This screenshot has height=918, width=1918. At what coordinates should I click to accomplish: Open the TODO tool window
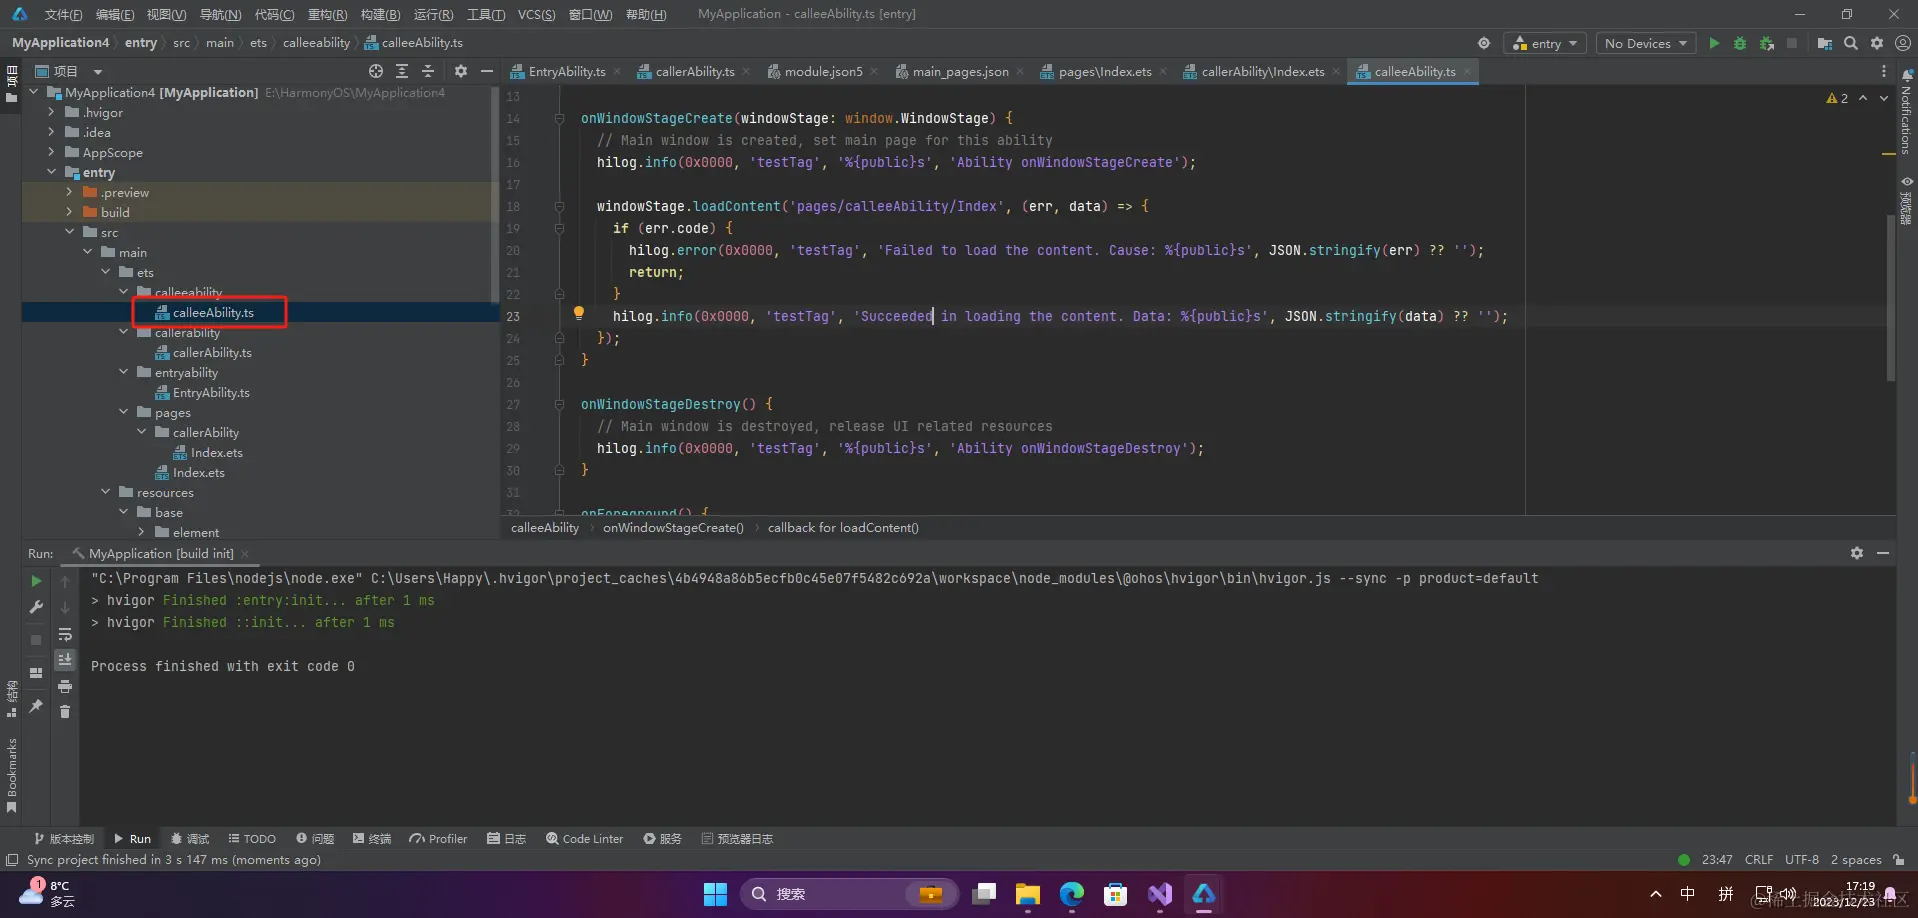tap(252, 839)
